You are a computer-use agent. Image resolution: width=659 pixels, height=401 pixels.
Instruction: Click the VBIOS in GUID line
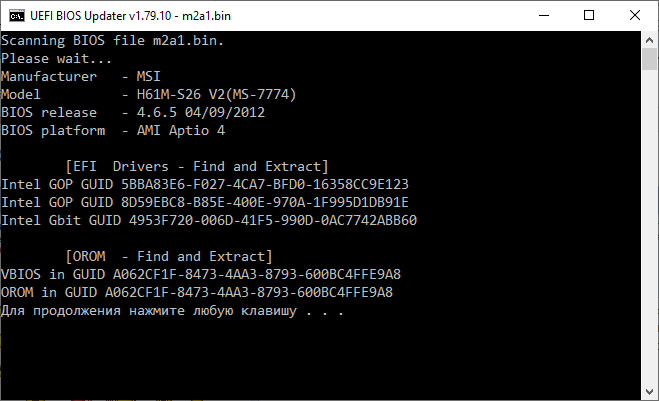click(201, 275)
